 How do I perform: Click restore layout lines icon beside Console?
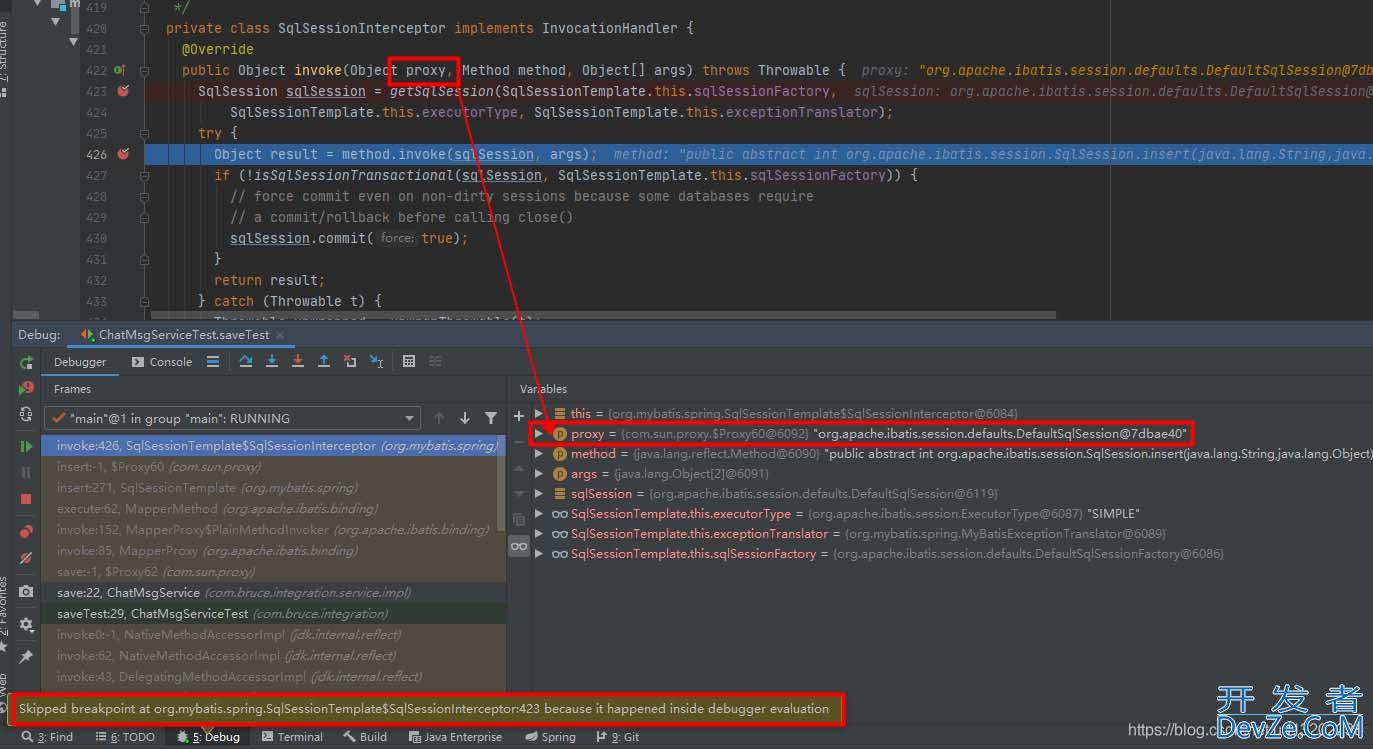coord(213,362)
